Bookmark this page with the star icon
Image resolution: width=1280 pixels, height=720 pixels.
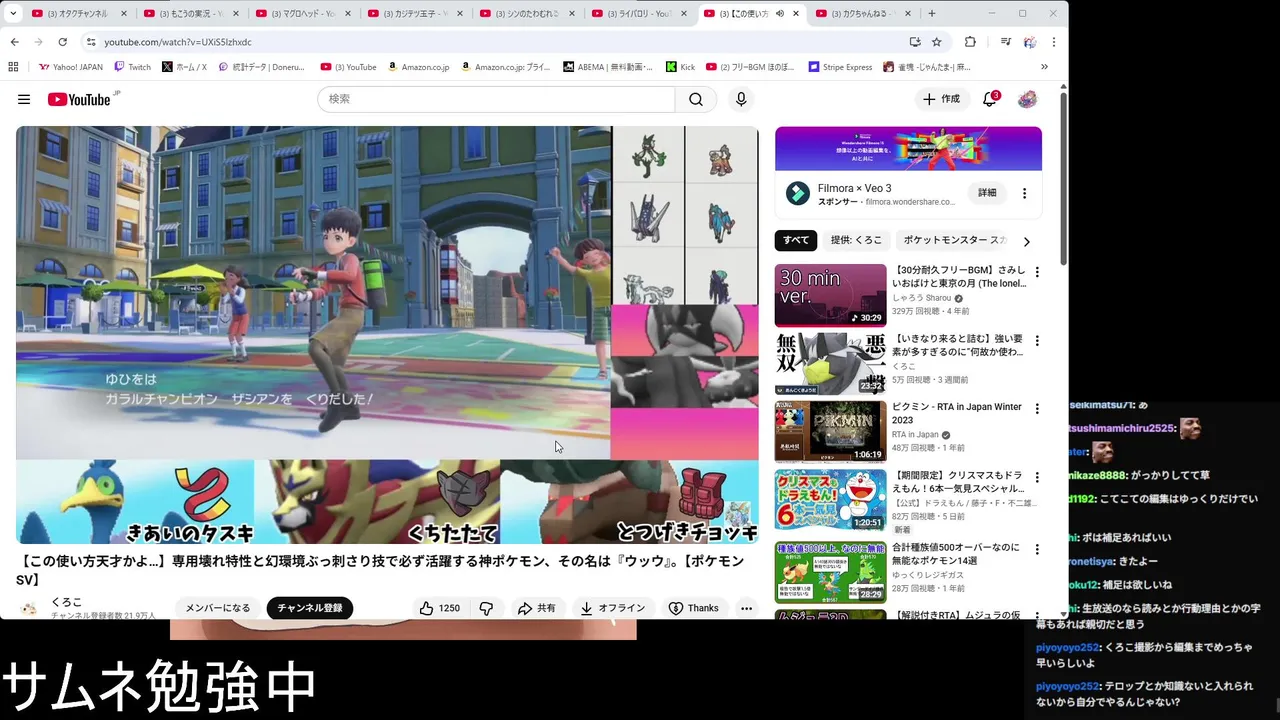tap(937, 42)
